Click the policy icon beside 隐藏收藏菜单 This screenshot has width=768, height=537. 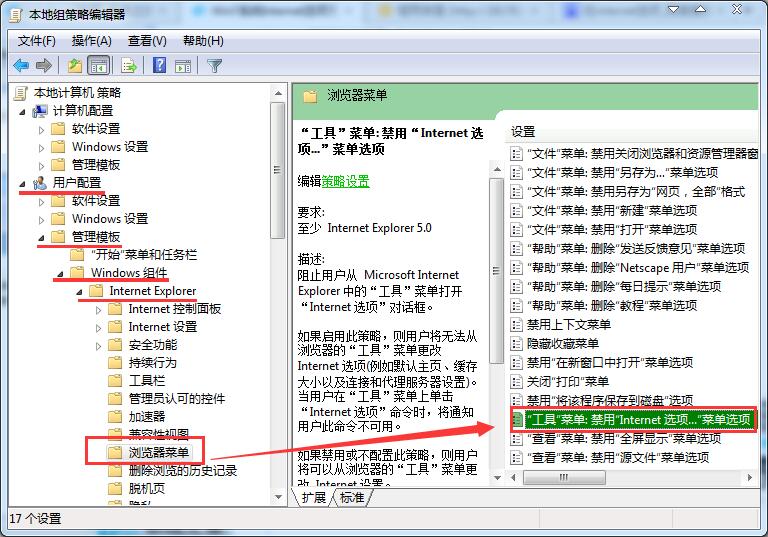pos(516,343)
